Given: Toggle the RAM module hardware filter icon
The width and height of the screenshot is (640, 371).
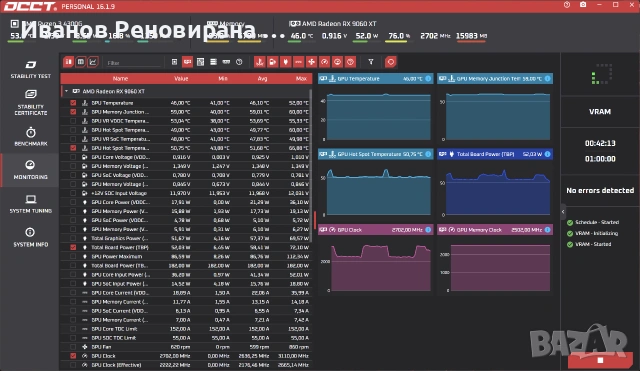Looking at the screenshot, I should pyautogui.click(x=226, y=62).
